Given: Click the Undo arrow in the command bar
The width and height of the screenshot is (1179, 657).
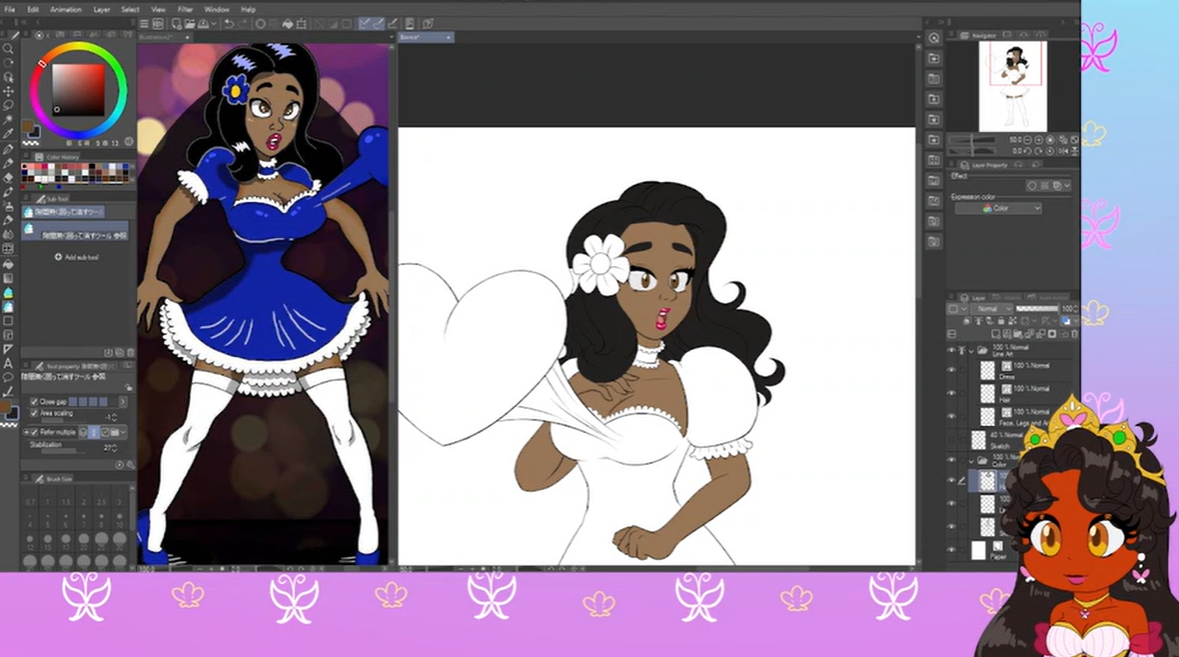Looking at the screenshot, I should (229, 24).
